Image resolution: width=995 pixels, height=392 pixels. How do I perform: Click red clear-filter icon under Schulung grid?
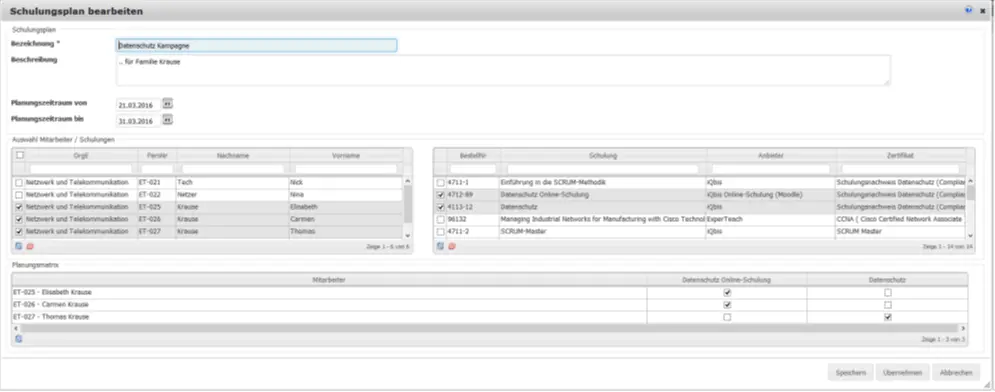click(452, 245)
